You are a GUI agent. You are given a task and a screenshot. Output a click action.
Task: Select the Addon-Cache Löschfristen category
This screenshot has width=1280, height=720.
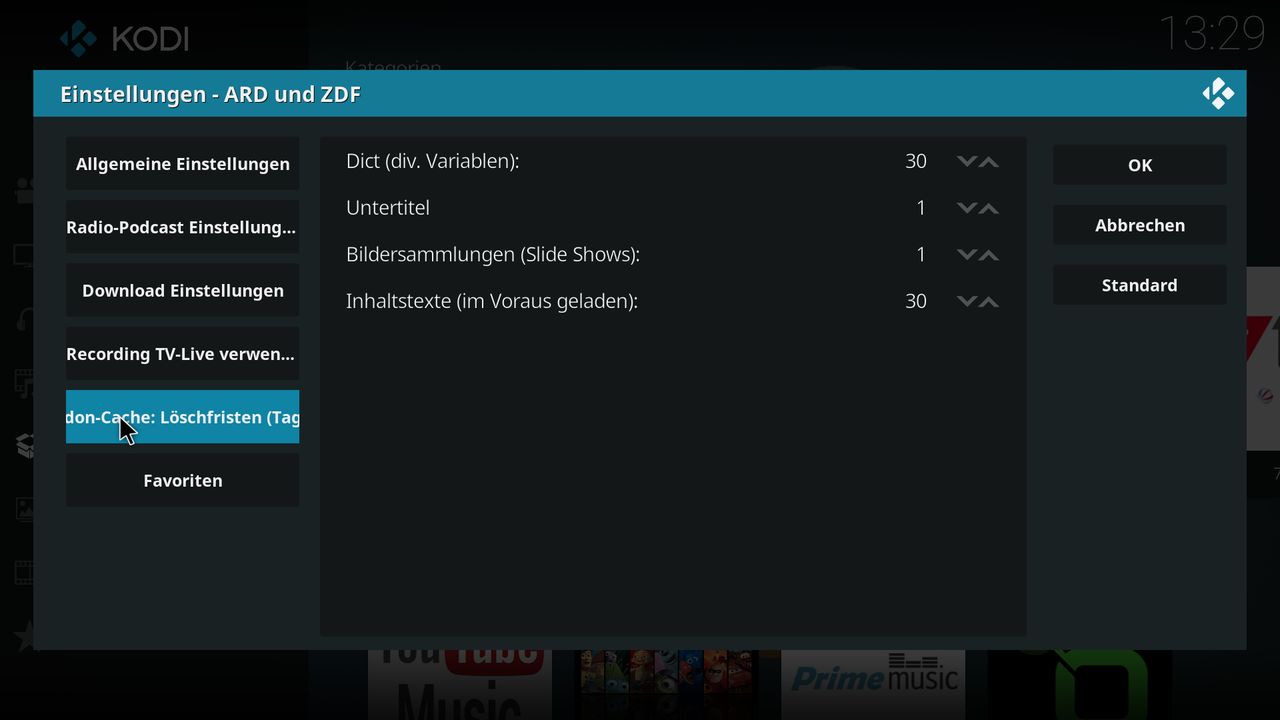click(182, 417)
